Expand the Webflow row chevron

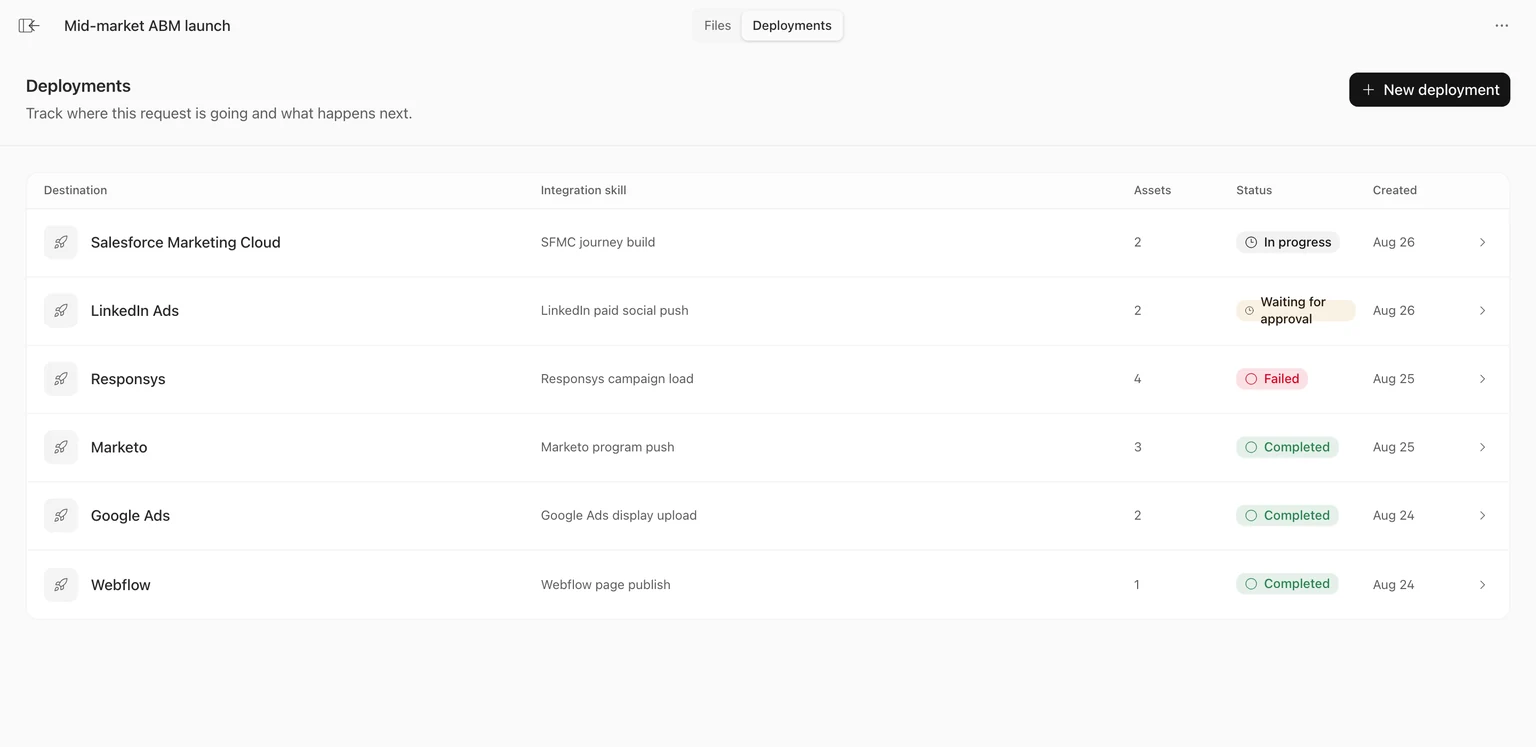click(x=1482, y=585)
